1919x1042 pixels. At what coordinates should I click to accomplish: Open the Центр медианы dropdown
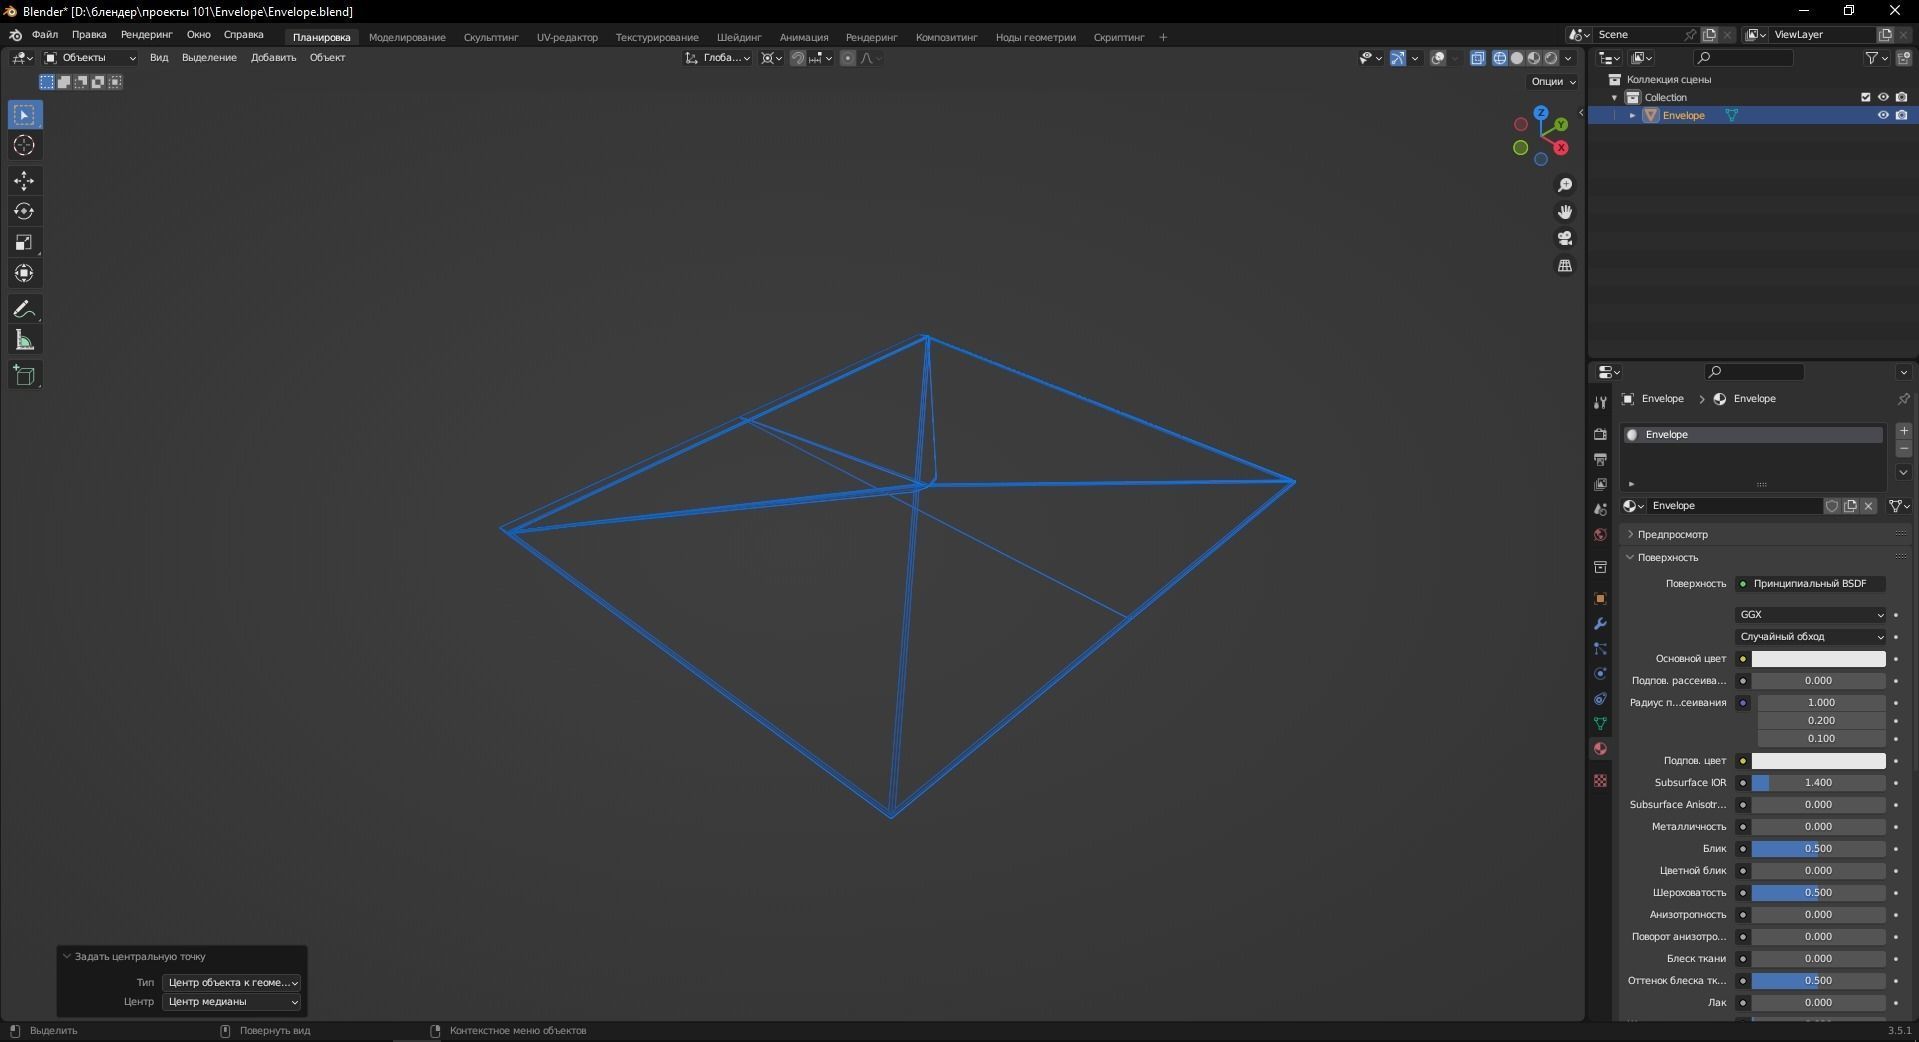tap(231, 1001)
